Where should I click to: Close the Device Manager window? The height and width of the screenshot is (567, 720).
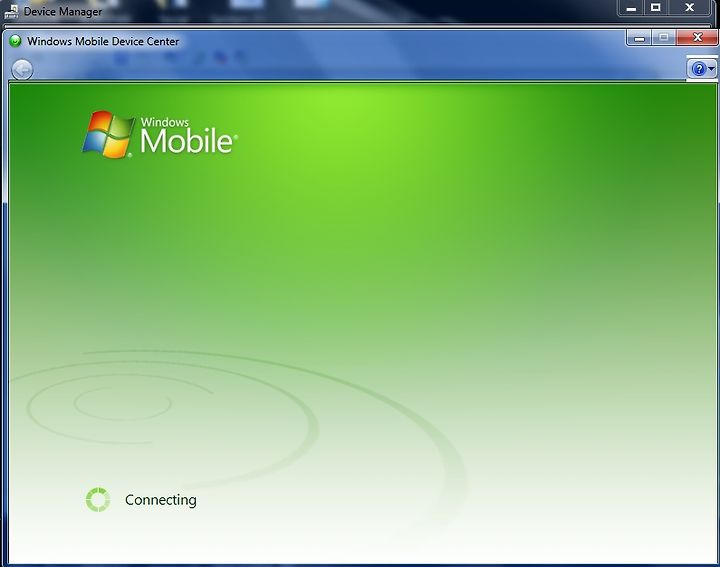(689, 8)
